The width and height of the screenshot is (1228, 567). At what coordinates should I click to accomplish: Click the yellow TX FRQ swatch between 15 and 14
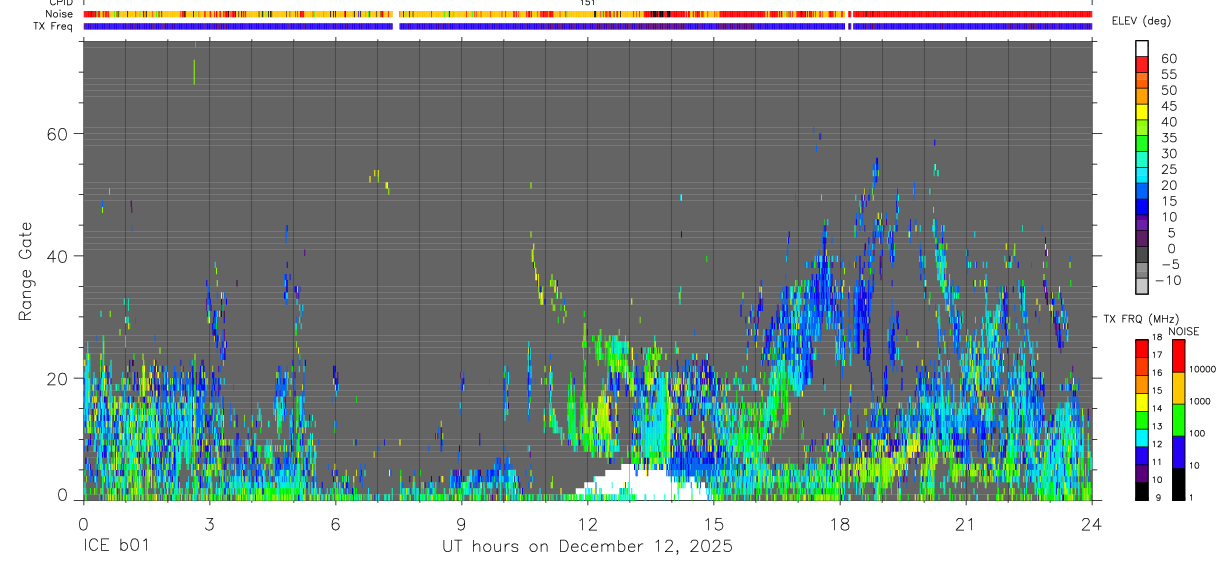(1142, 402)
